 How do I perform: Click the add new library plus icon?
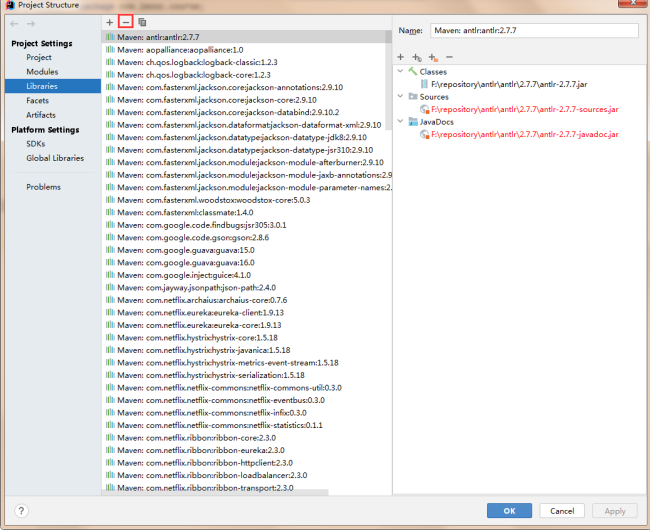tap(109, 22)
